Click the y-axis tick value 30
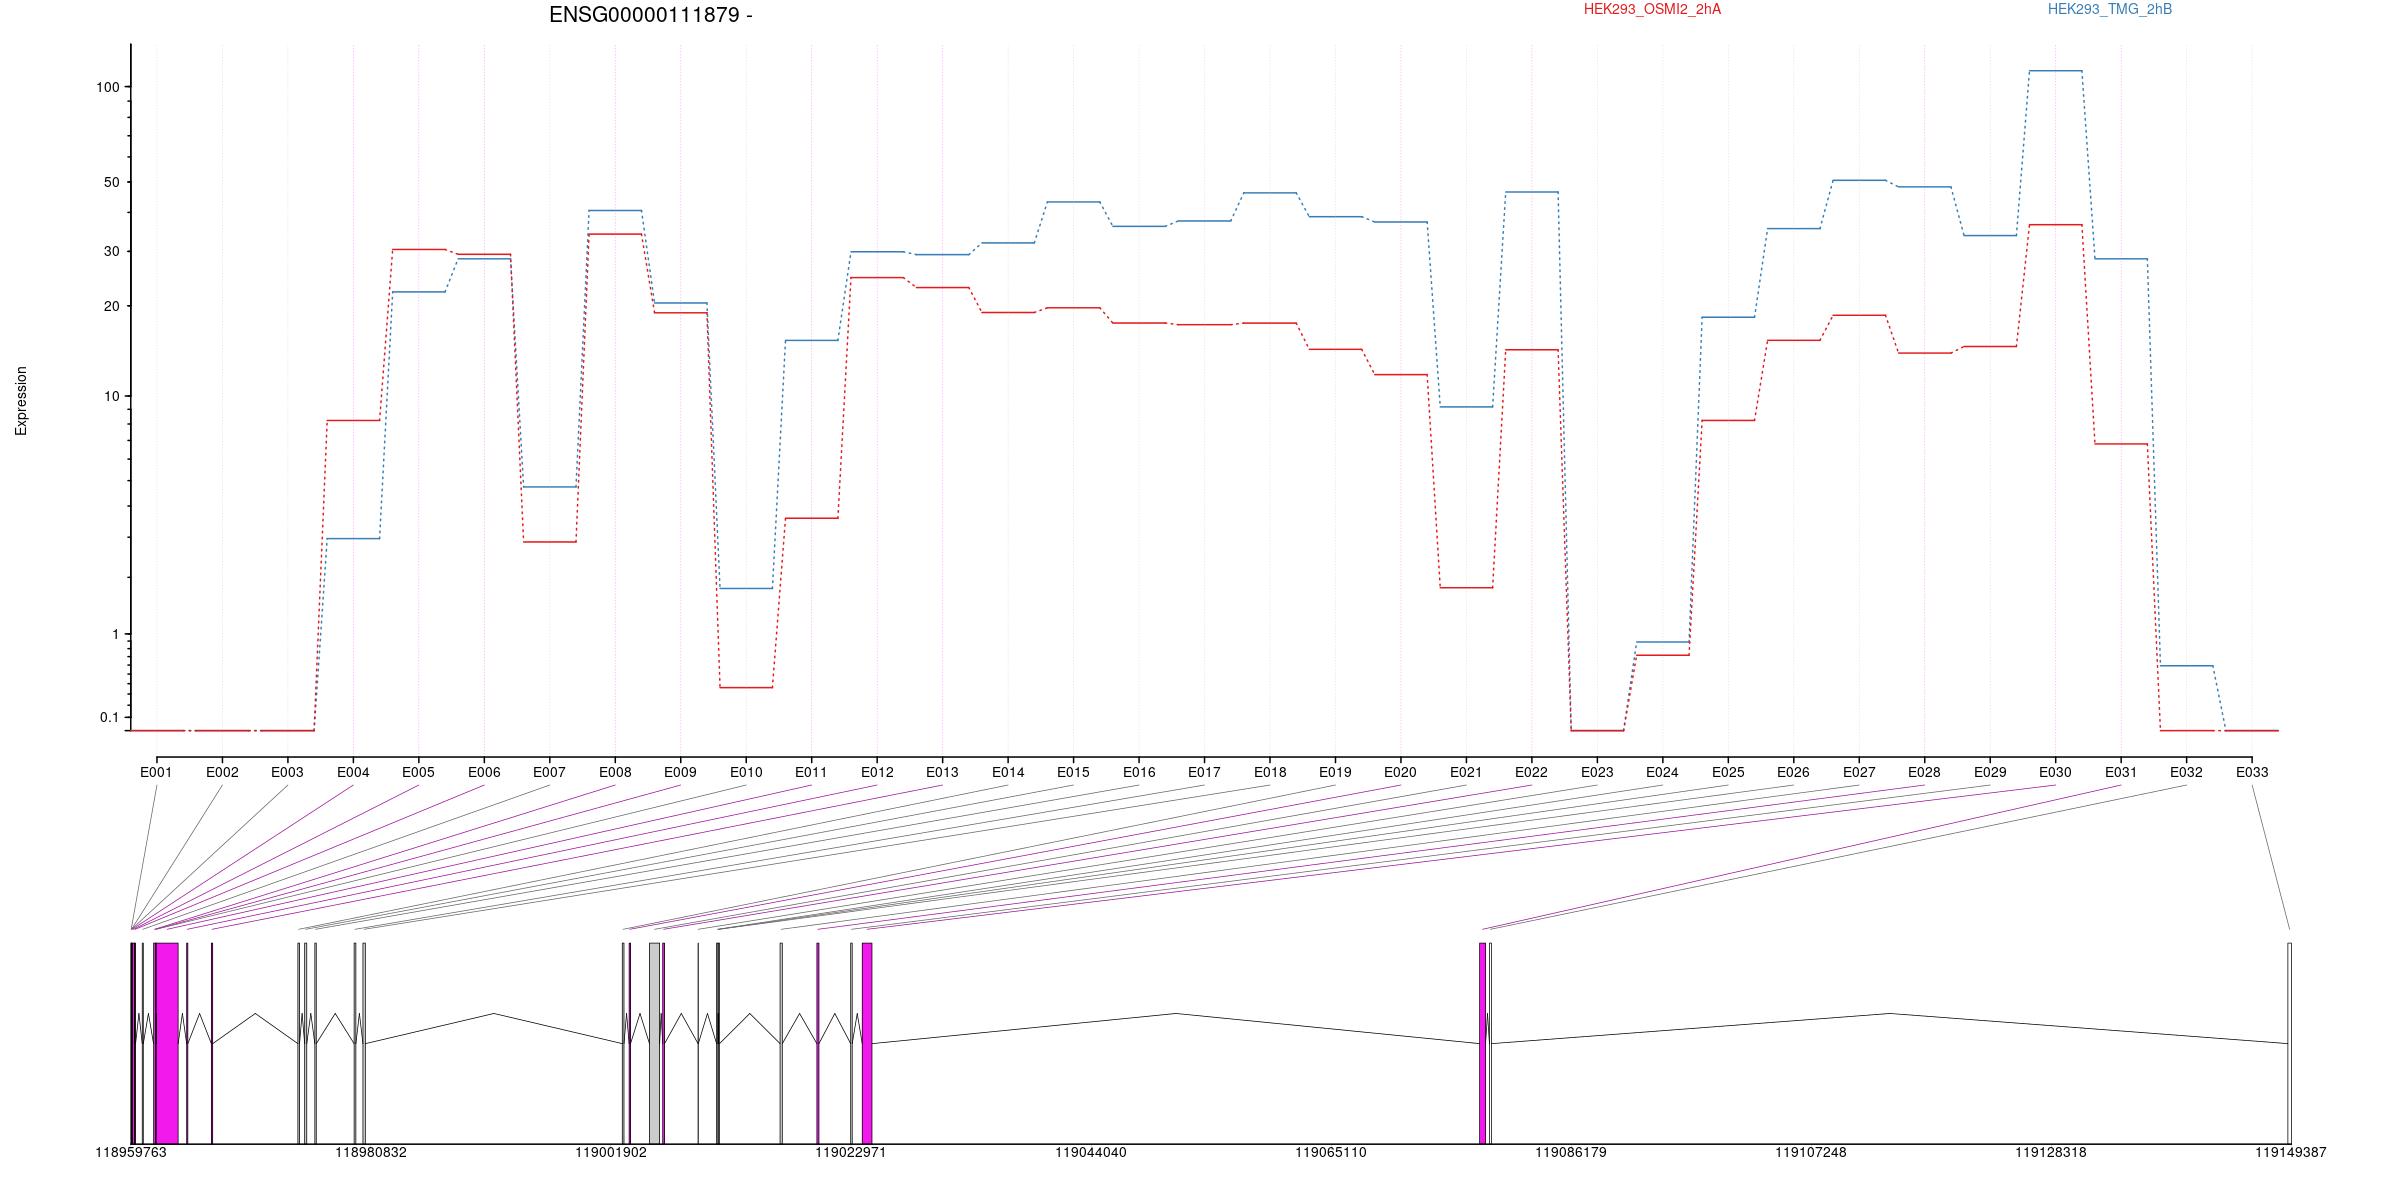This screenshot has height=1200, width=2400. [x=111, y=251]
